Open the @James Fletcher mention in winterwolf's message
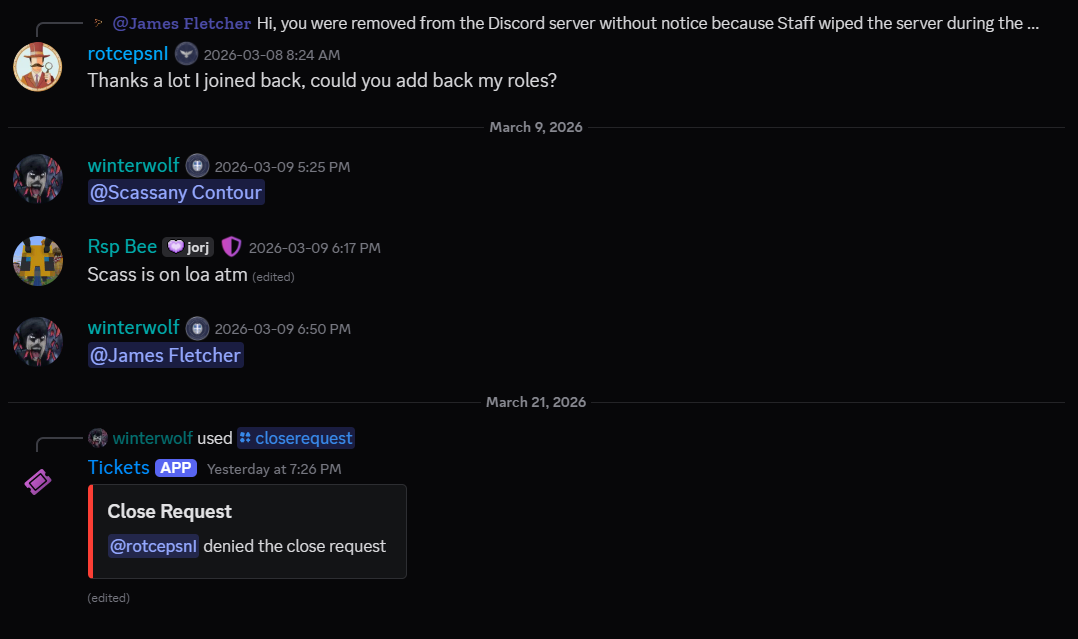Image resolution: width=1078 pixels, height=639 pixels. point(166,355)
